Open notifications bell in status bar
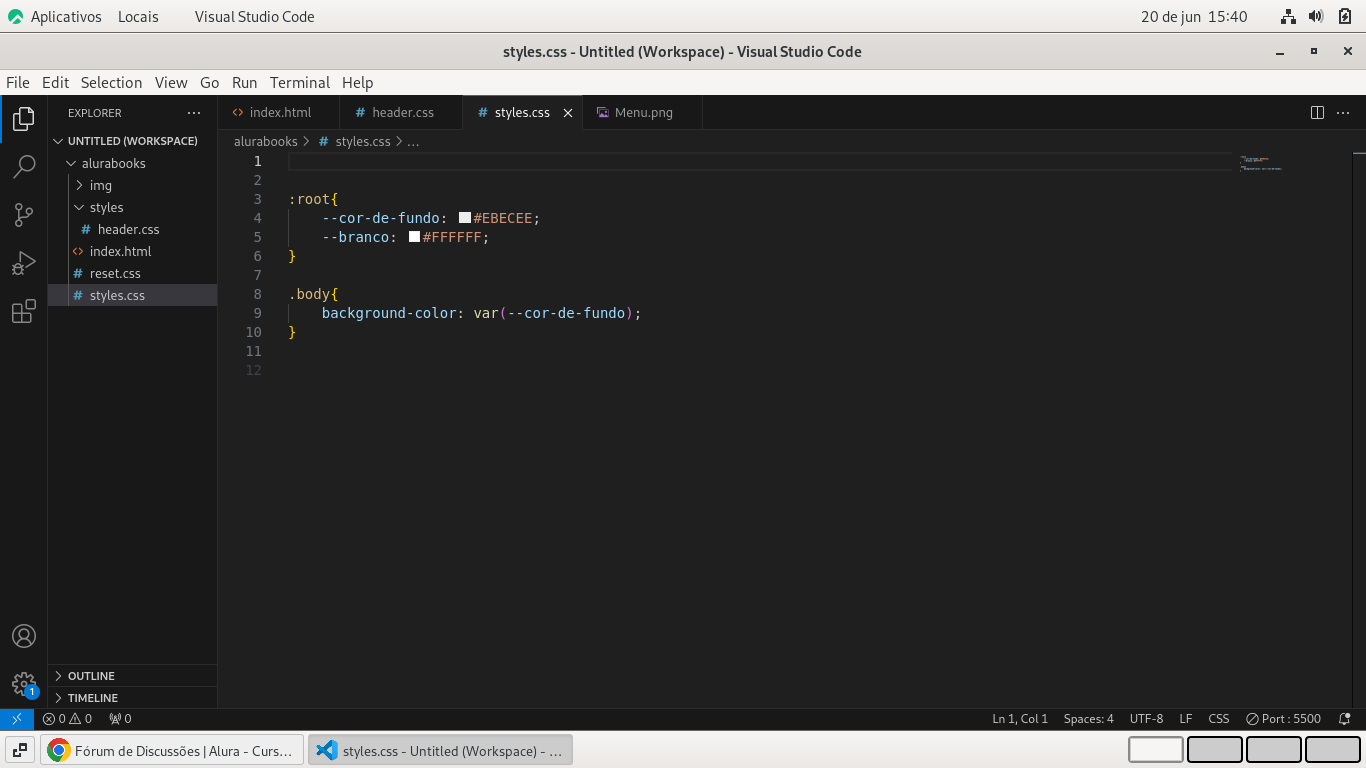Viewport: 1366px width, 768px height. [x=1345, y=719]
